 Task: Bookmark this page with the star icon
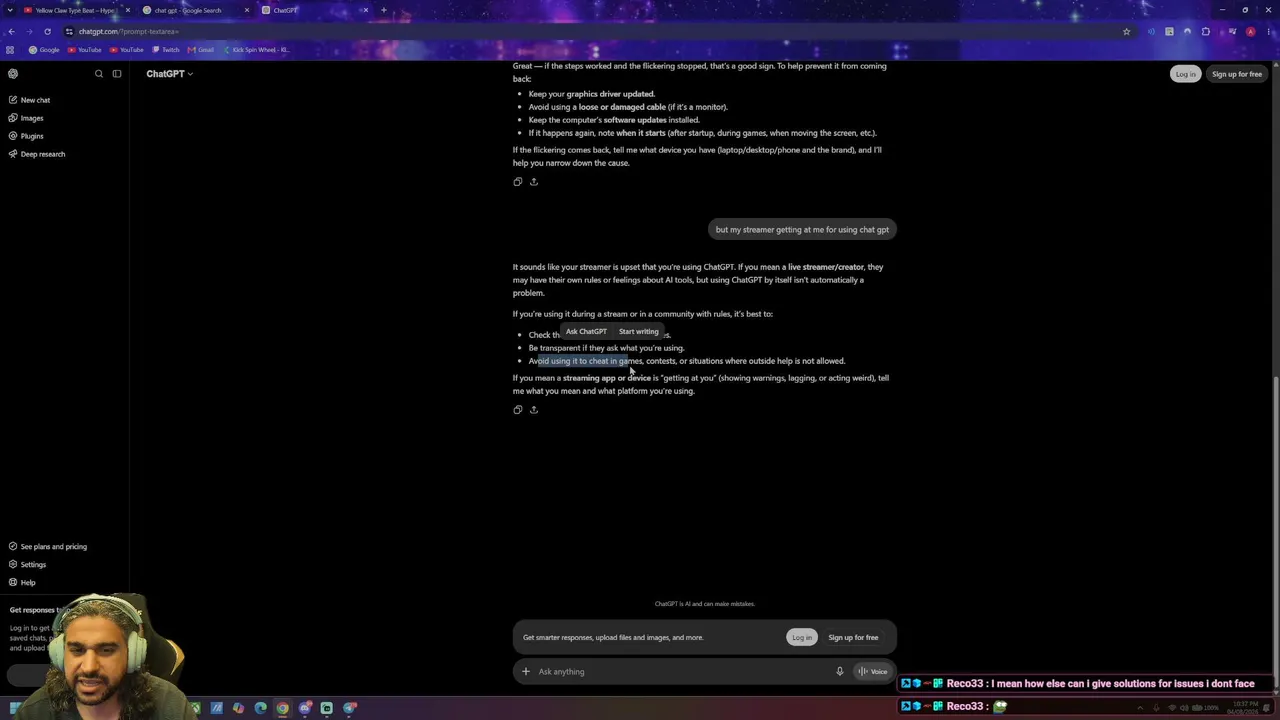1126,32
